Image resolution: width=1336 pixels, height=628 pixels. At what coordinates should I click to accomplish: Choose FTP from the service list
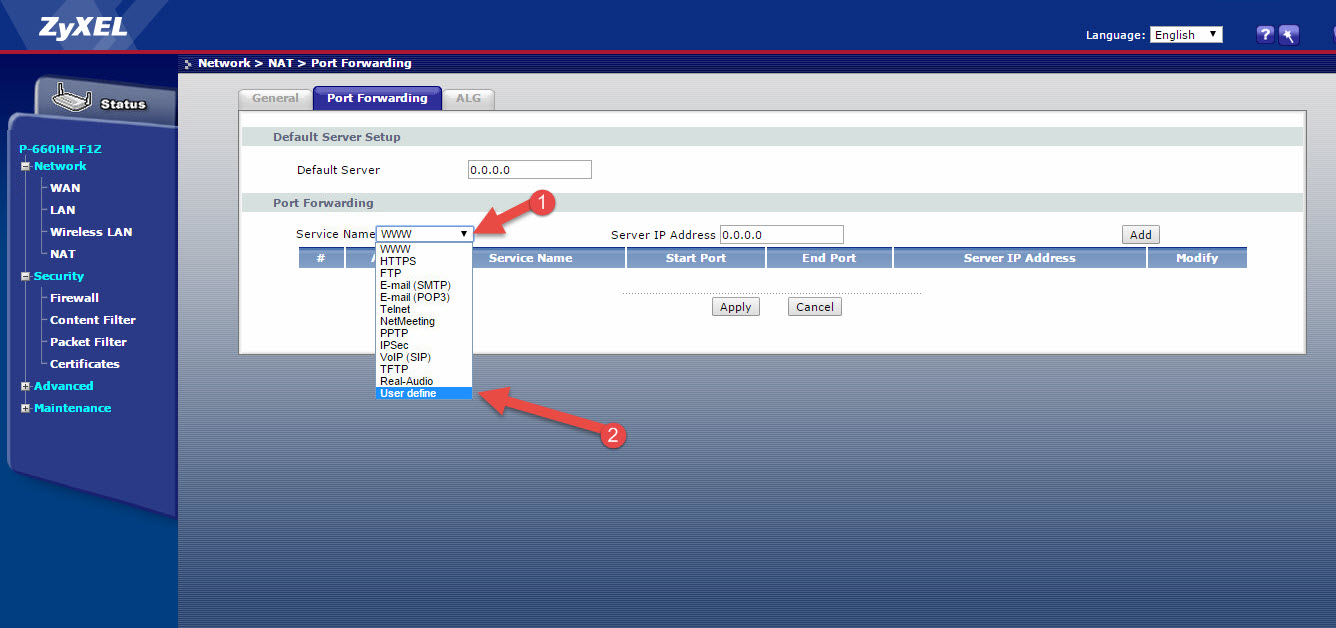[423, 273]
